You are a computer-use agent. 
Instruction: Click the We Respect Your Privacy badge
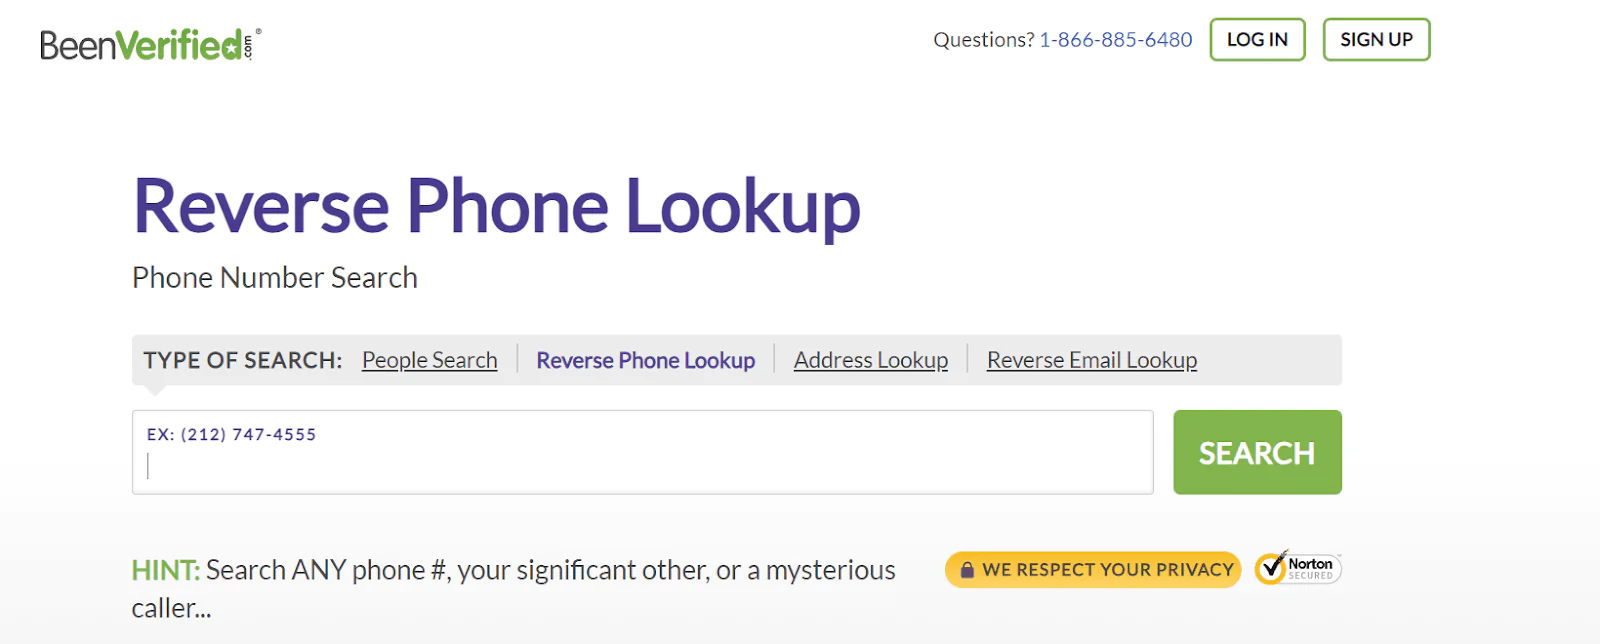pos(1092,570)
